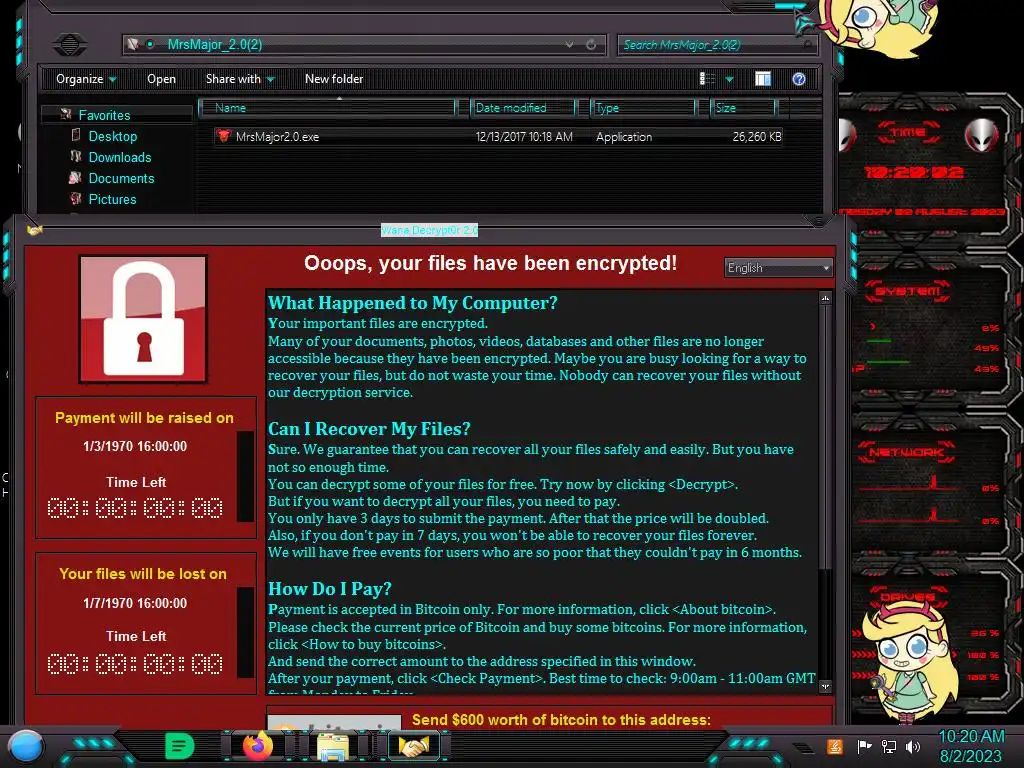
Task: Click 'What Happened to My Computer?' heading
Action: [413, 303]
